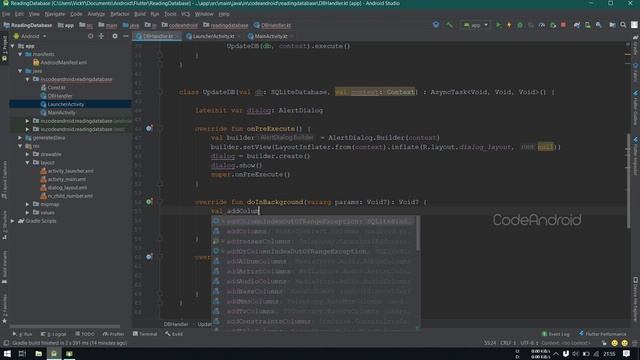The height and width of the screenshot is (360, 640).
Task: Click the override gutter icon beside doInBackground
Action: [x=149, y=202]
